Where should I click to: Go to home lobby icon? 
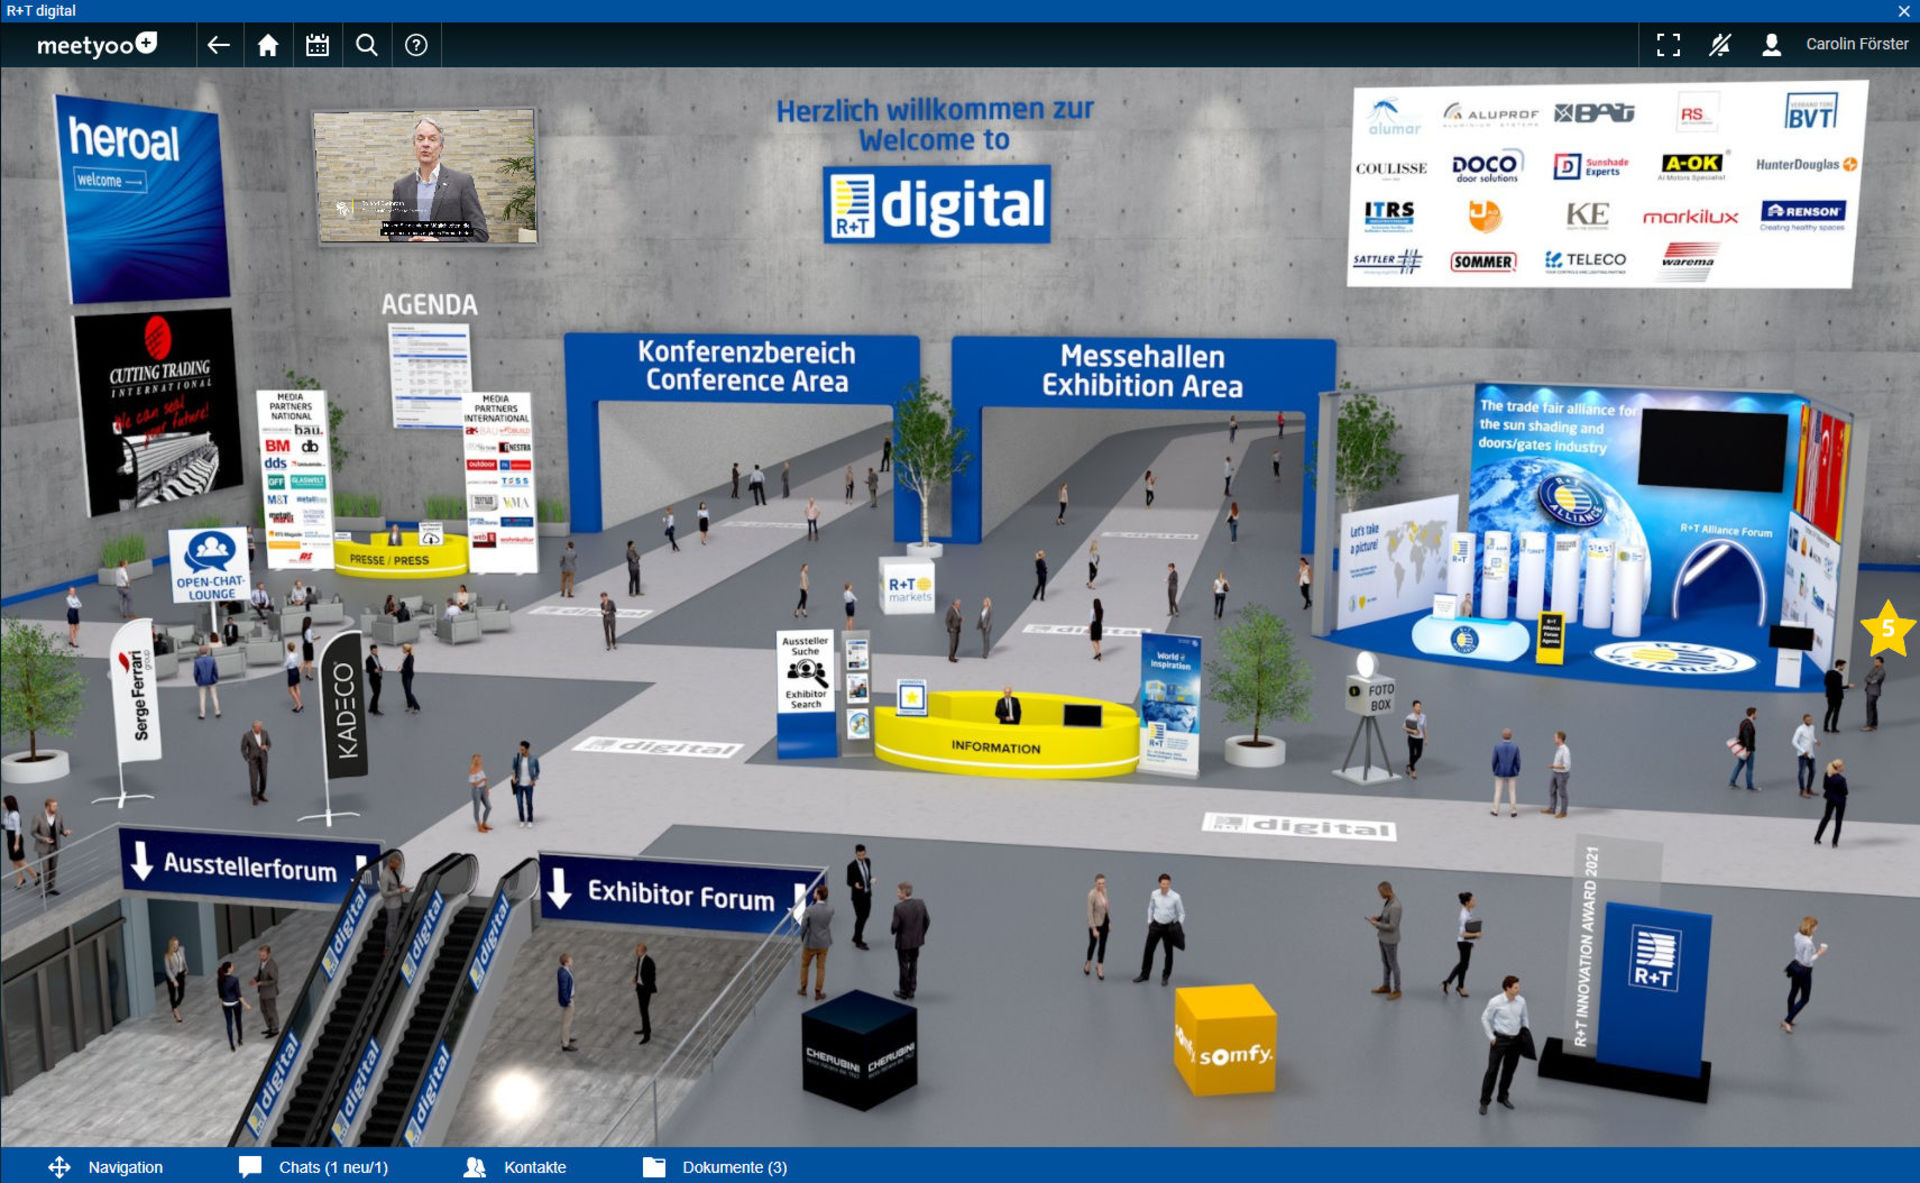[x=267, y=45]
